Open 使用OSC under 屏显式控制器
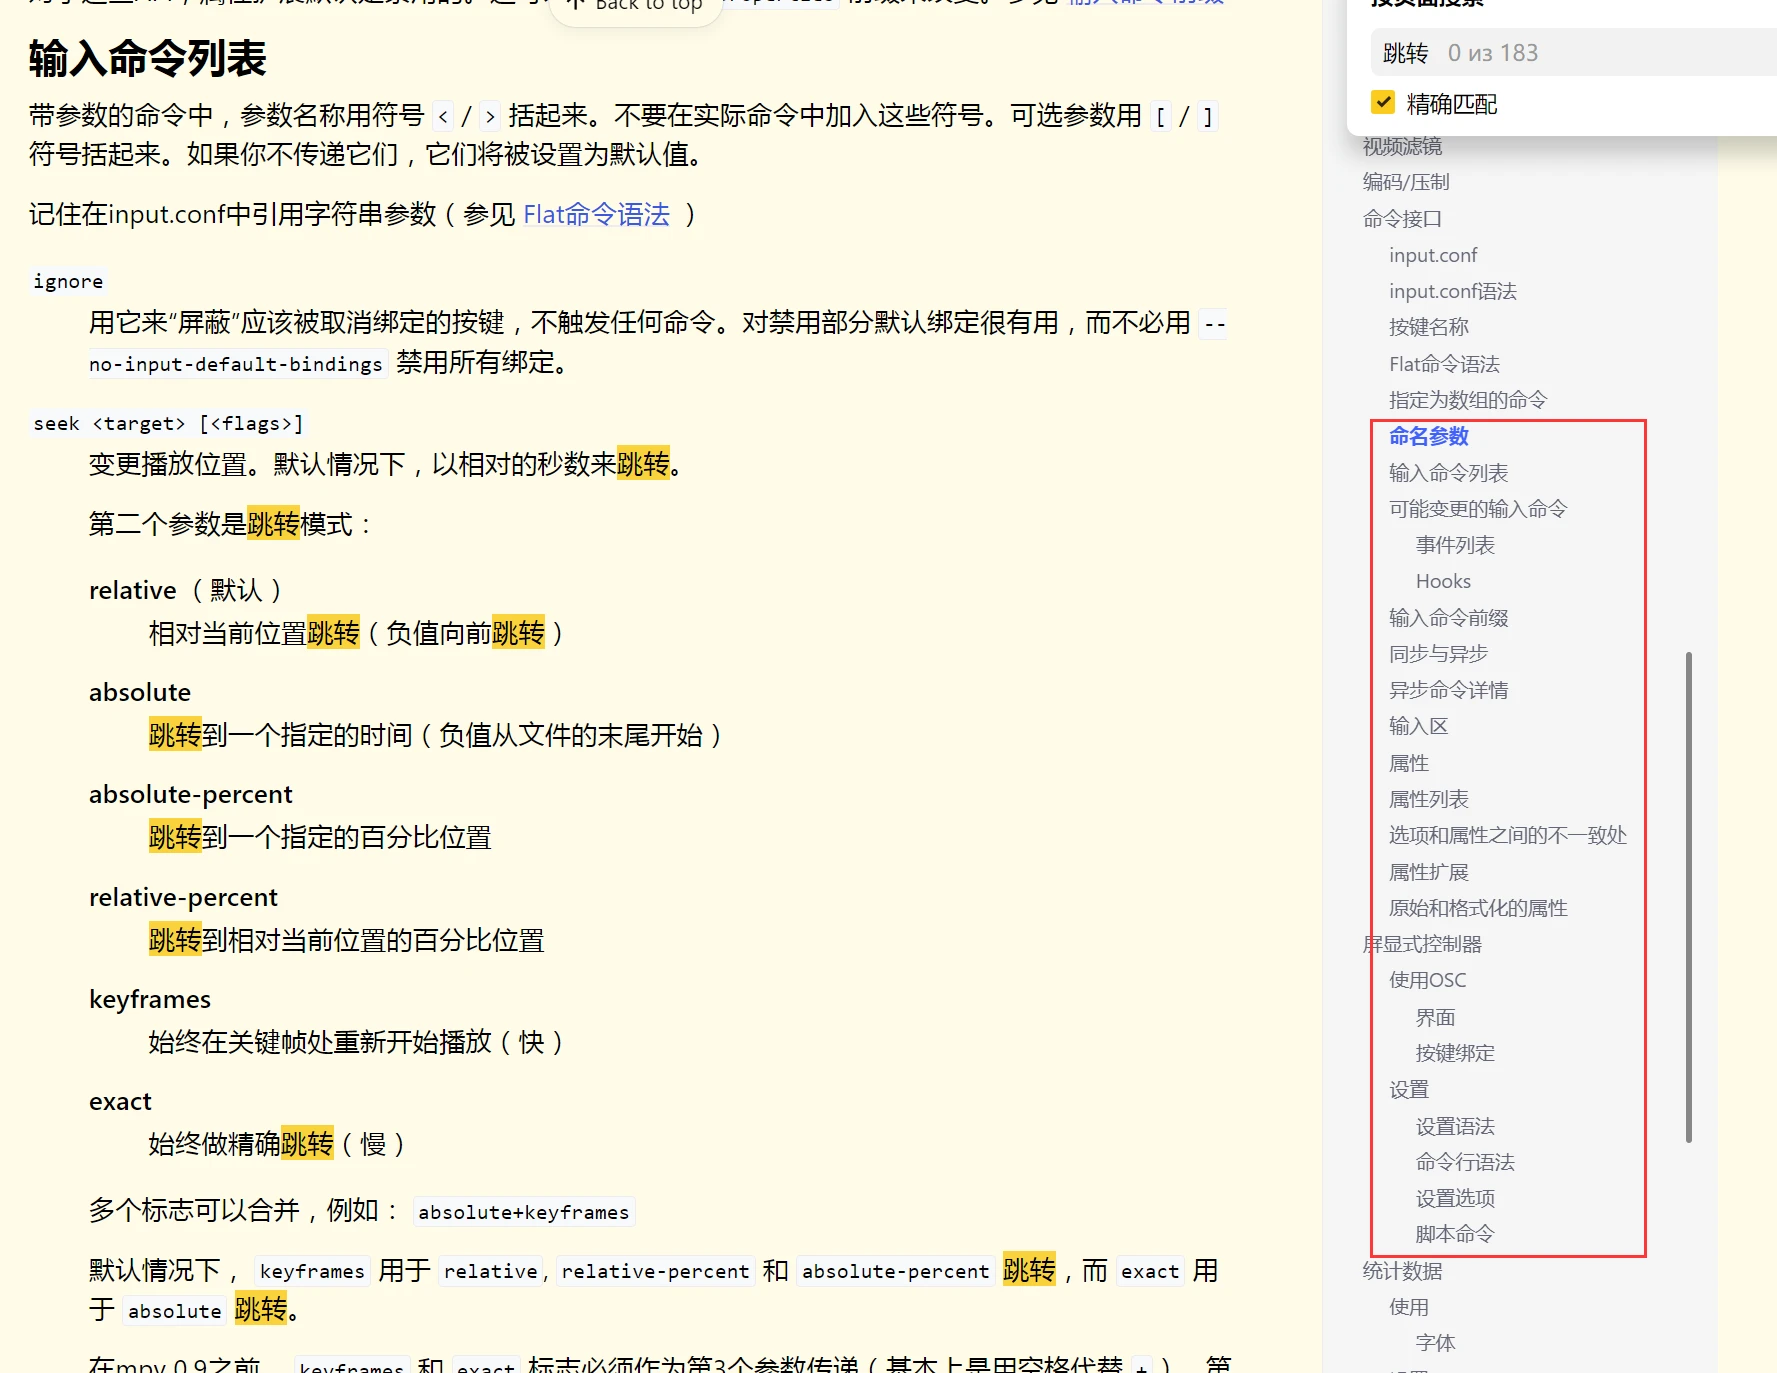Image resolution: width=1777 pixels, height=1373 pixels. 1427,980
